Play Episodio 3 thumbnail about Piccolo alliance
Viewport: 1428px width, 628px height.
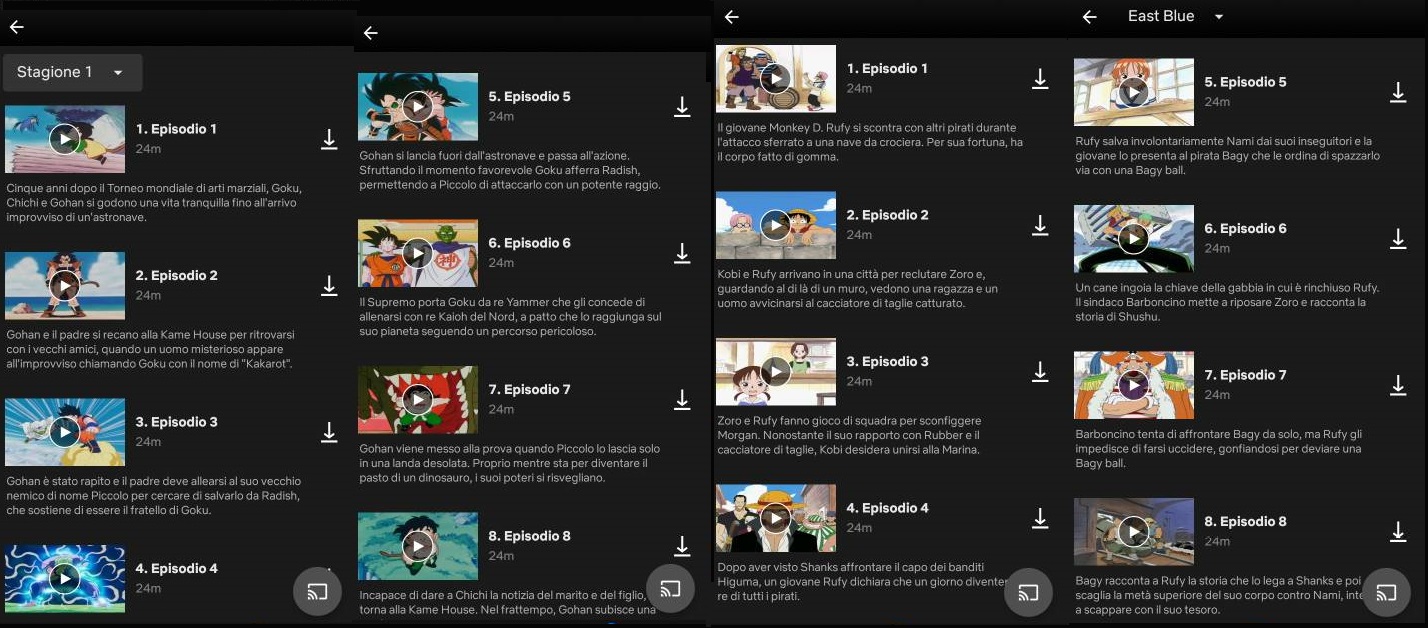coord(65,432)
